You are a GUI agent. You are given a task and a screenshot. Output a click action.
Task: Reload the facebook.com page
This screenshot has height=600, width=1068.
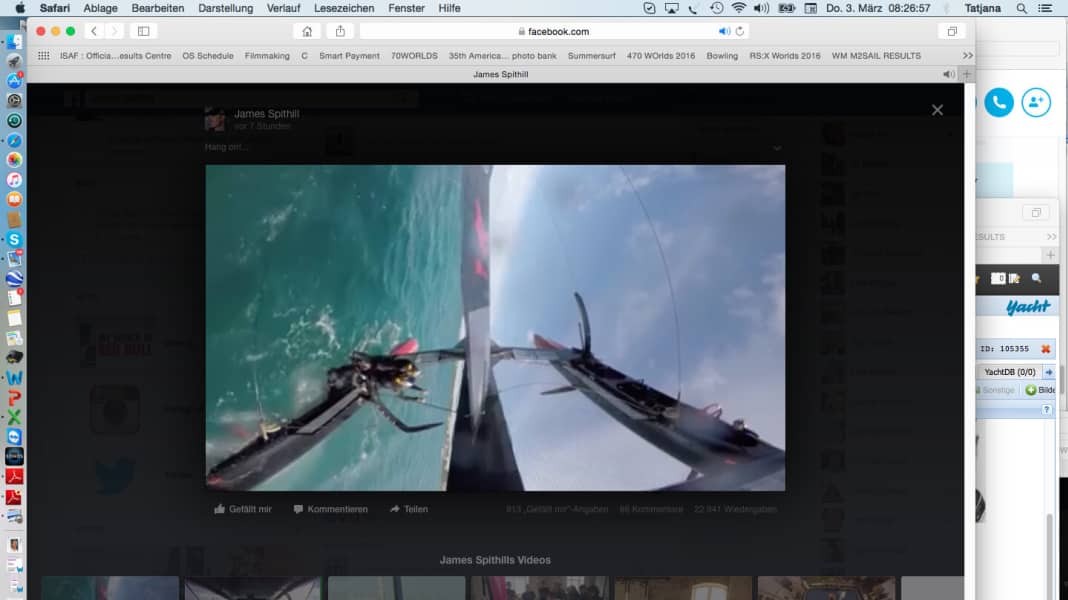[x=740, y=31]
